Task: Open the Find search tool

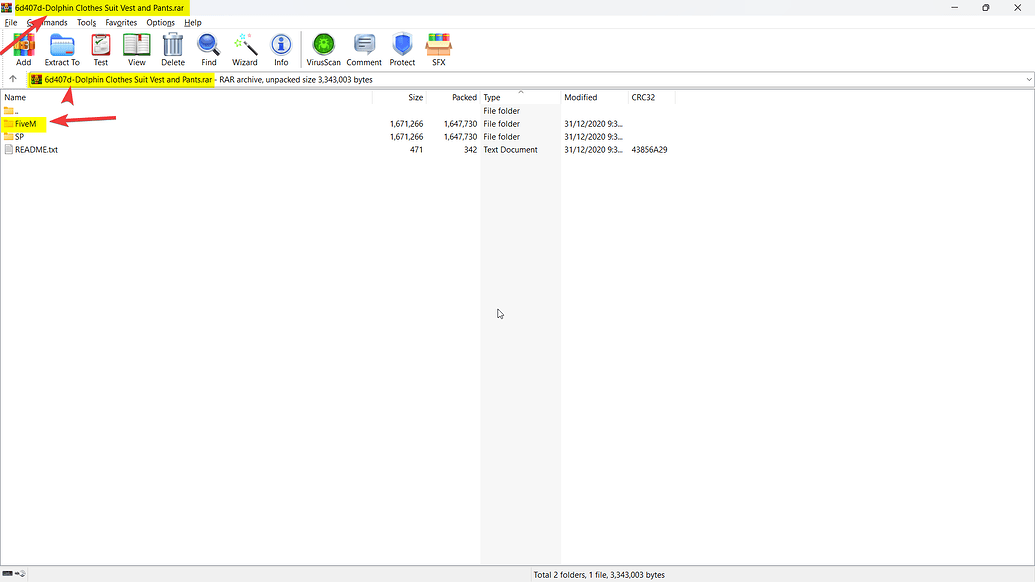Action: click(209, 48)
